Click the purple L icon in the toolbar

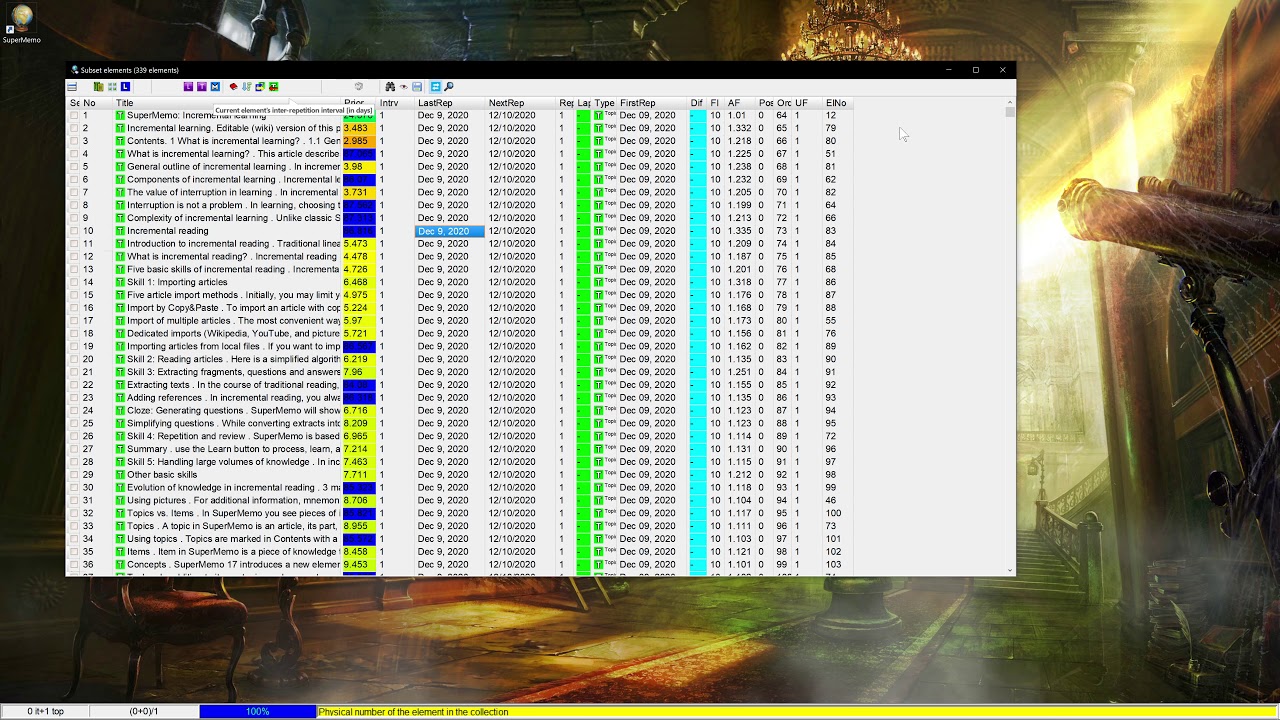[188, 87]
